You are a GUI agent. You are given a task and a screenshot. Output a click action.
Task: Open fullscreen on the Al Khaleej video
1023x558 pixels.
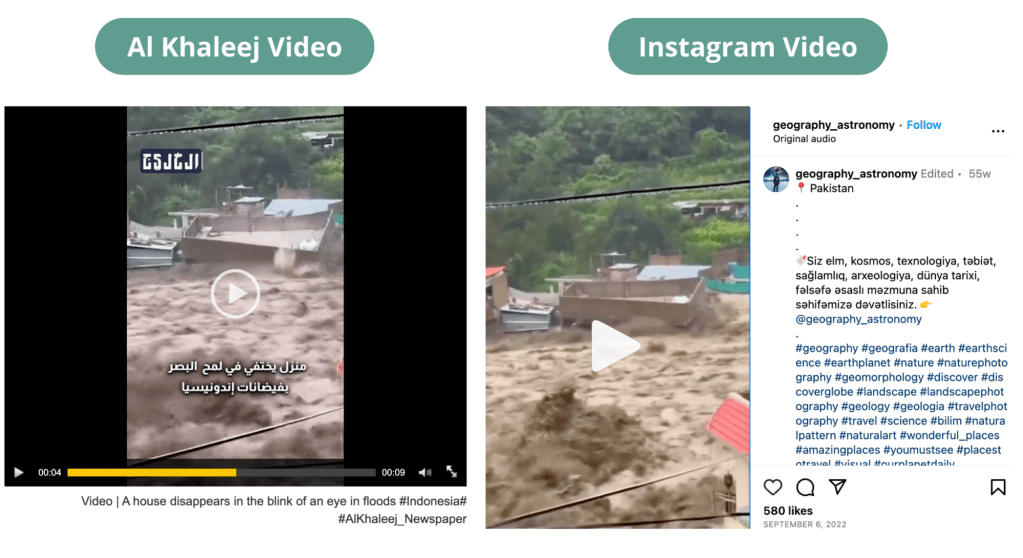click(x=451, y=471)
